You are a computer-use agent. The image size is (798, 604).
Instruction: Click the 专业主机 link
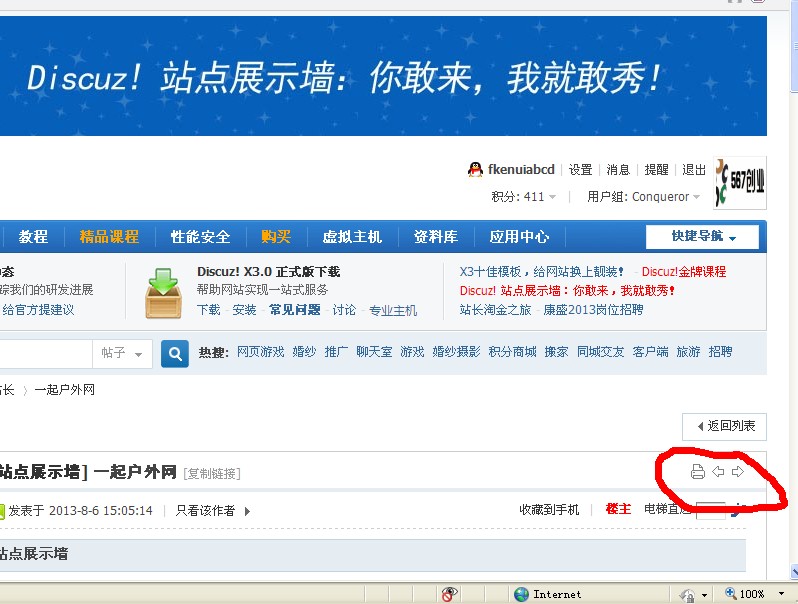(x=393, y=310)
